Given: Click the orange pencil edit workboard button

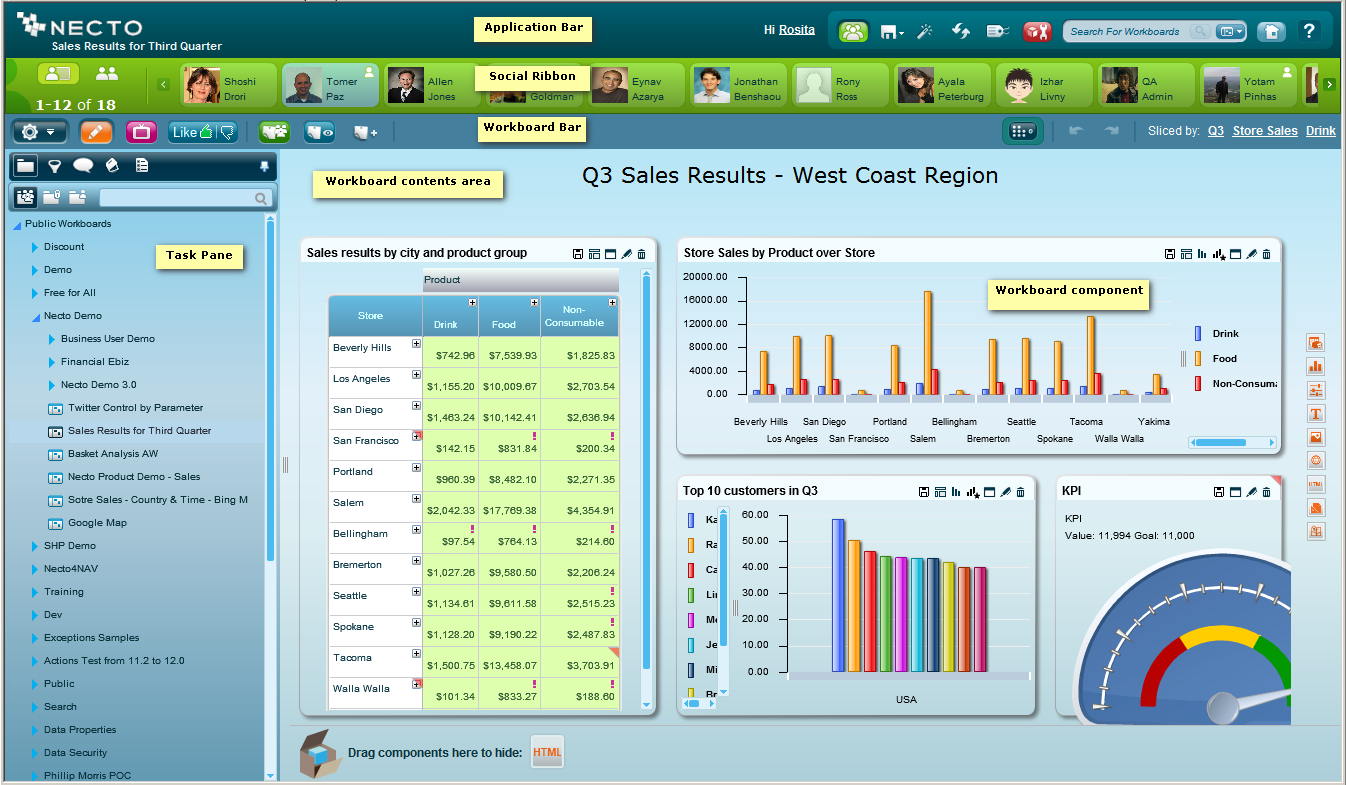Looking at the screenshot, I should point(96,131).
